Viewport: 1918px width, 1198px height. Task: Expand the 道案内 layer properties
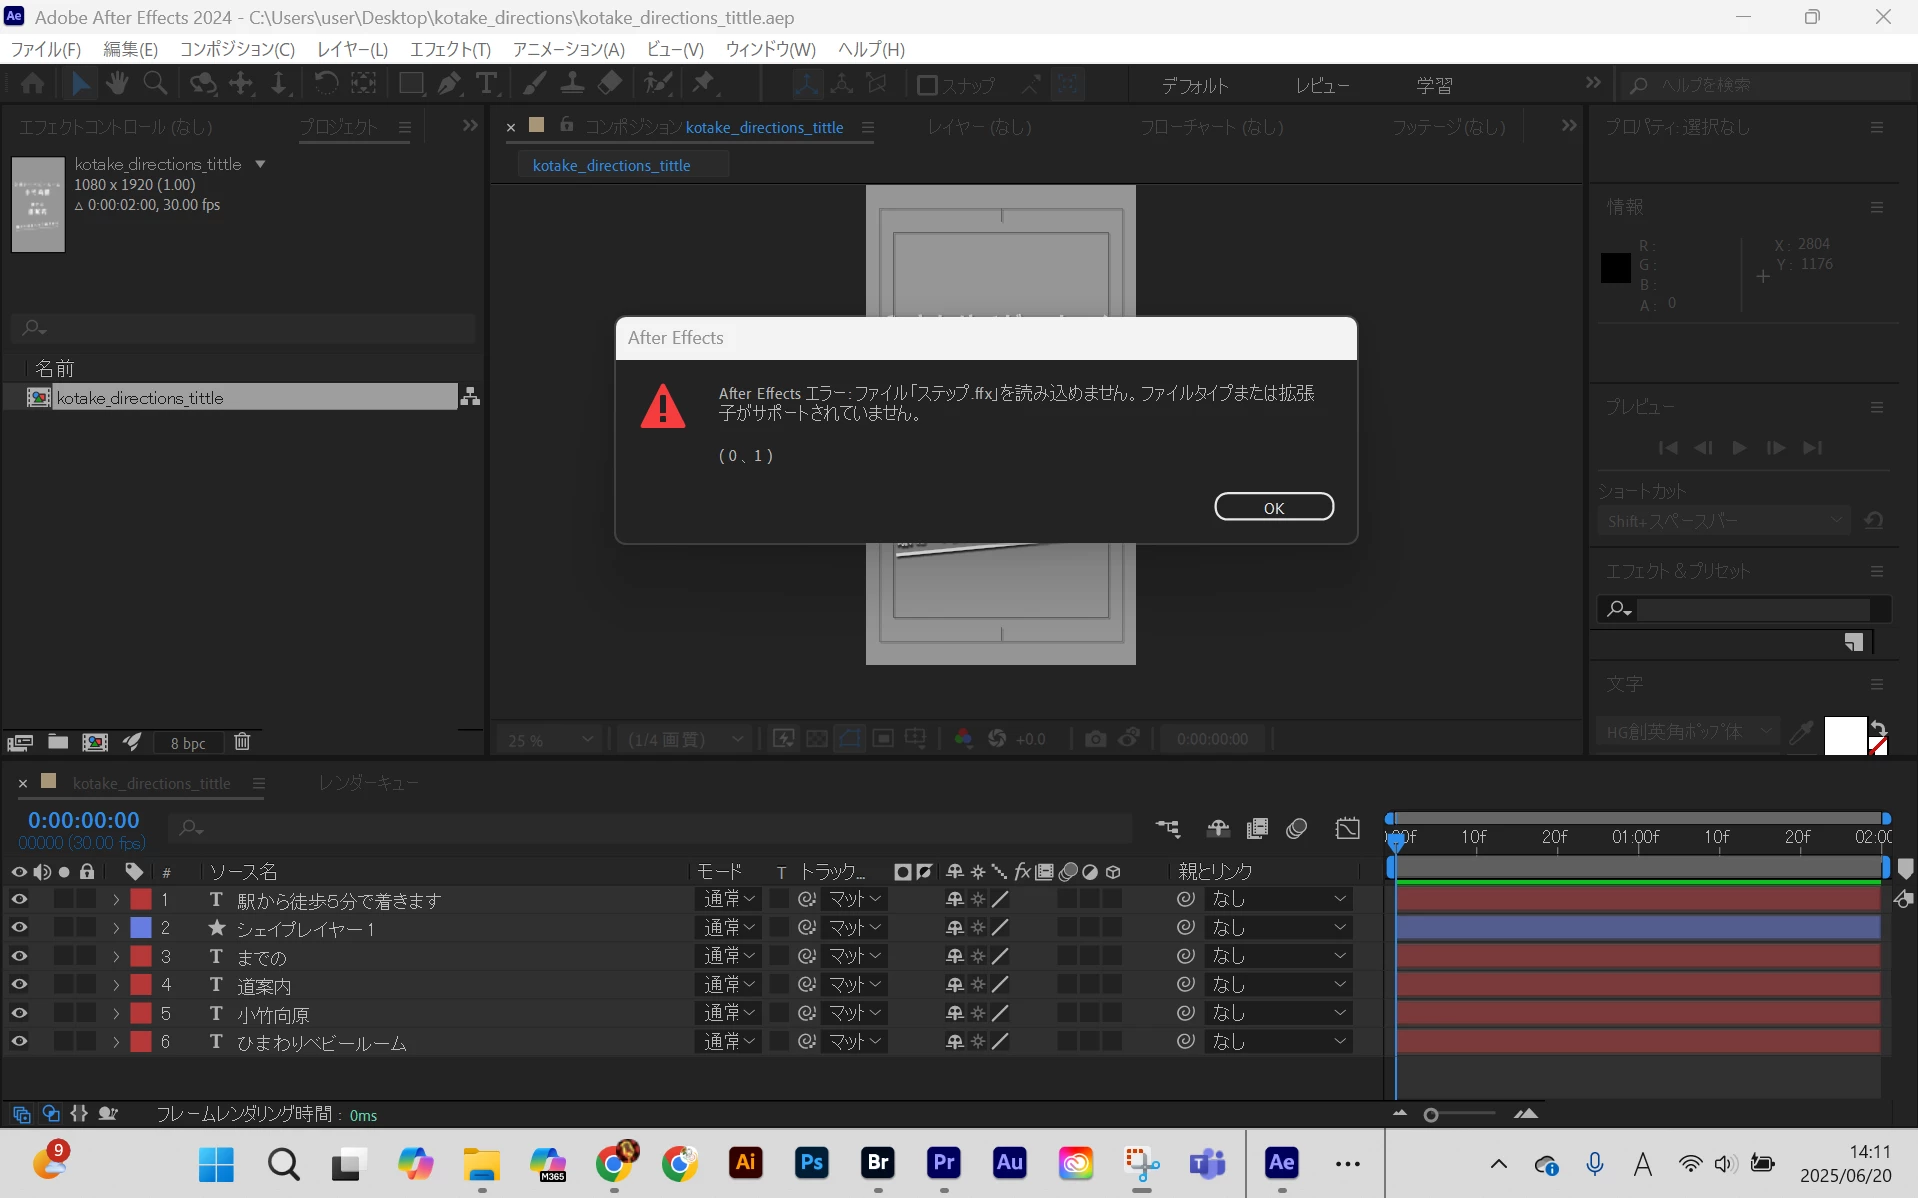(x=116, y=984)
